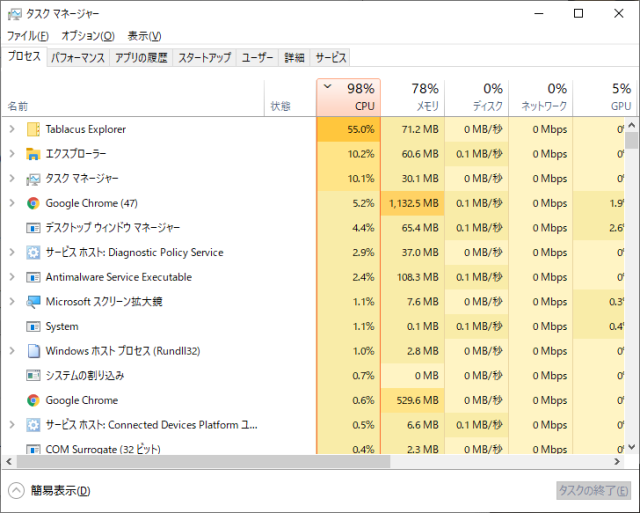Switch to the スタートアップ tab
This screenshot has width=640, height=513.
204,58
